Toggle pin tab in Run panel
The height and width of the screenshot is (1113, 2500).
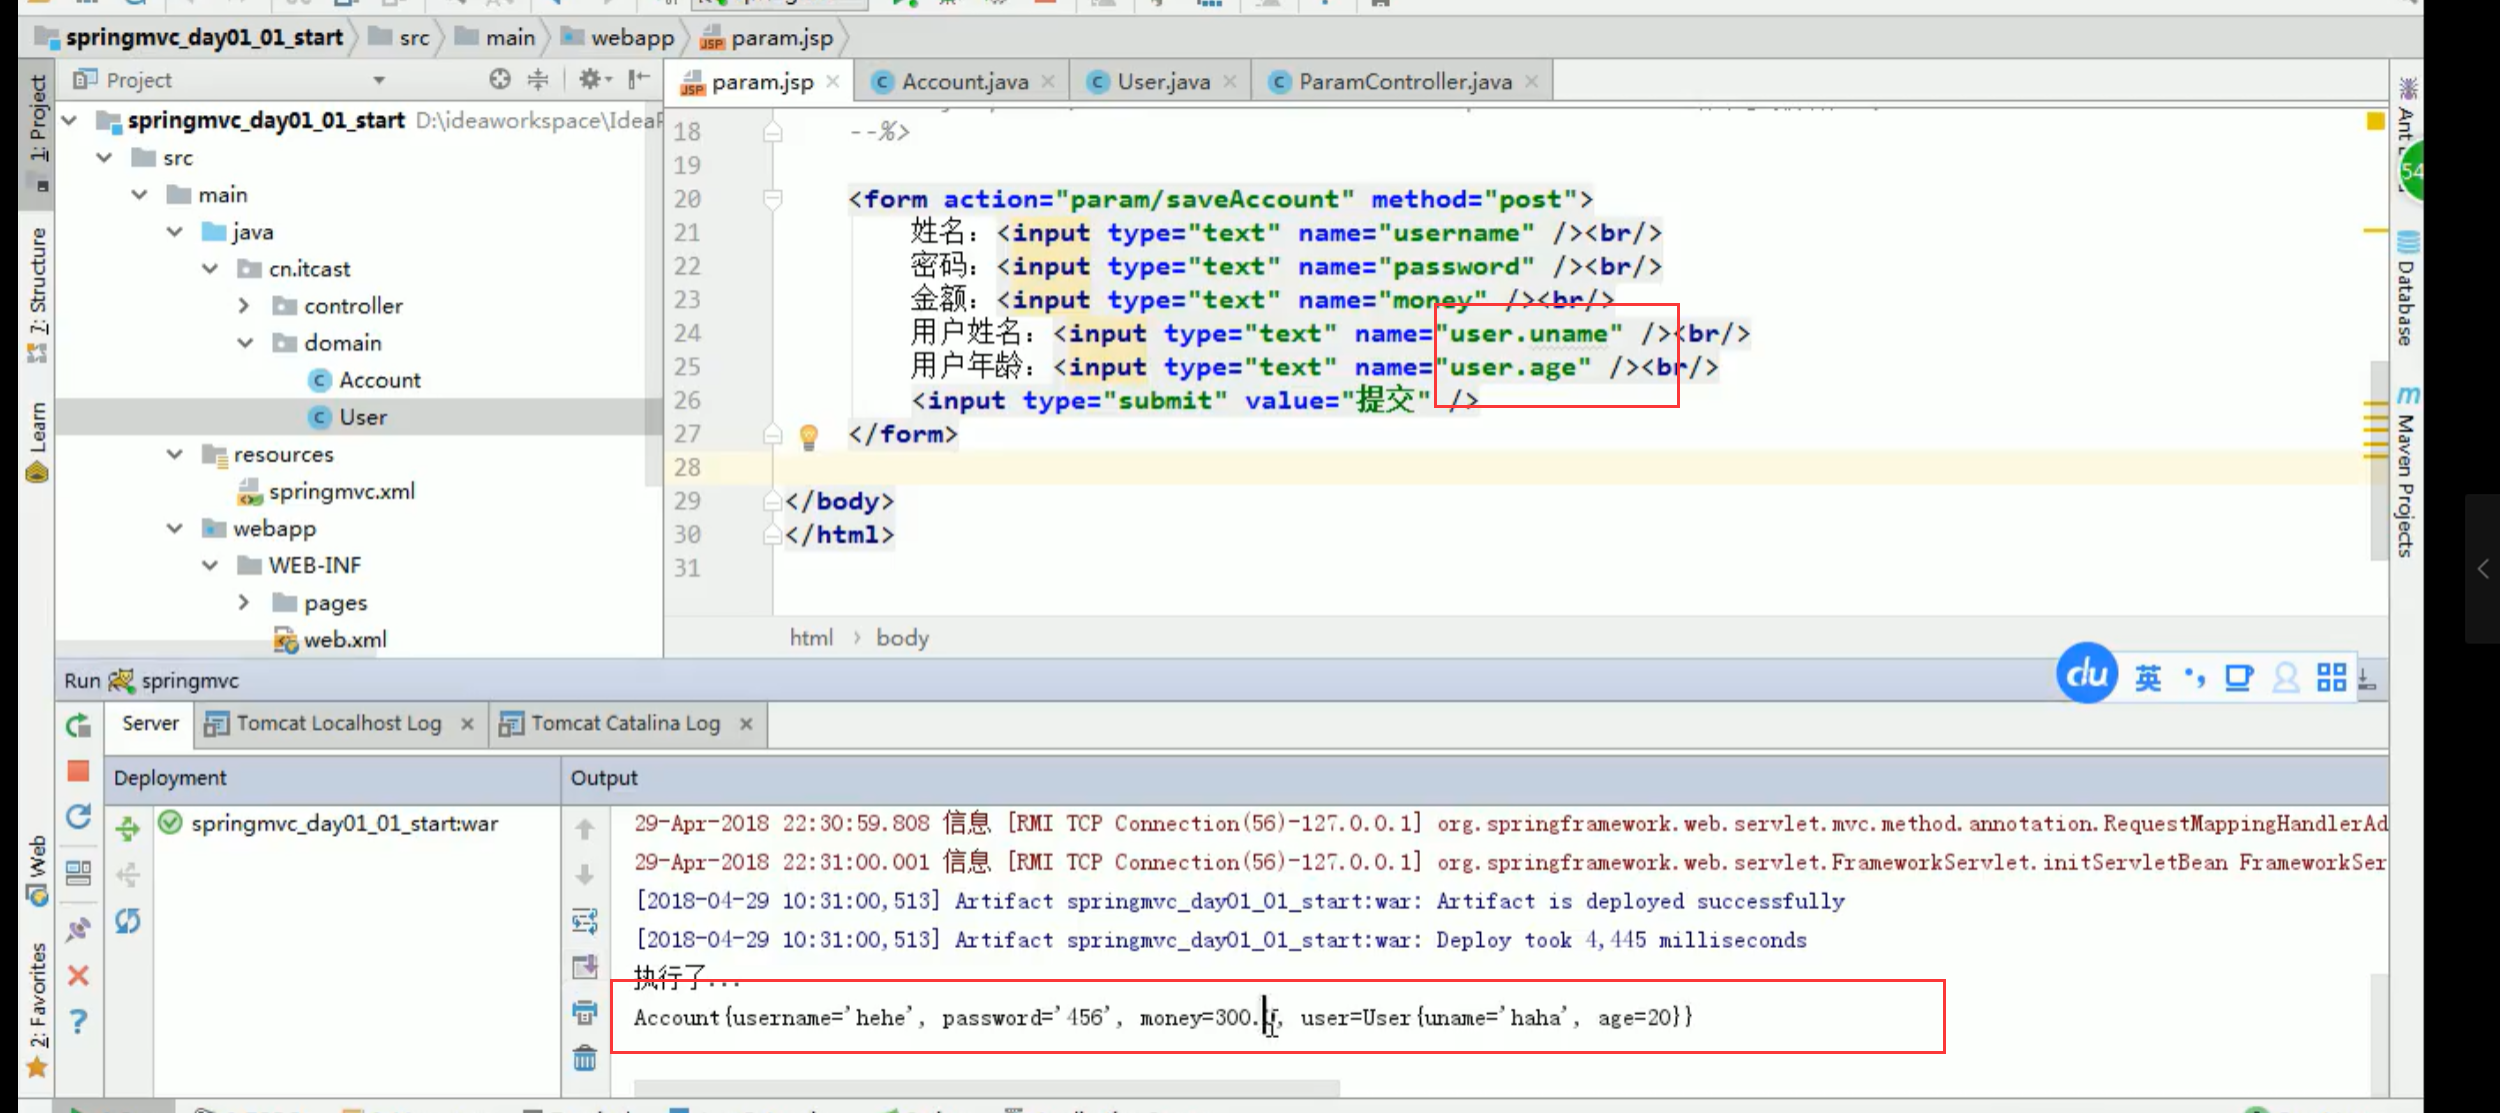coord(78,930)
